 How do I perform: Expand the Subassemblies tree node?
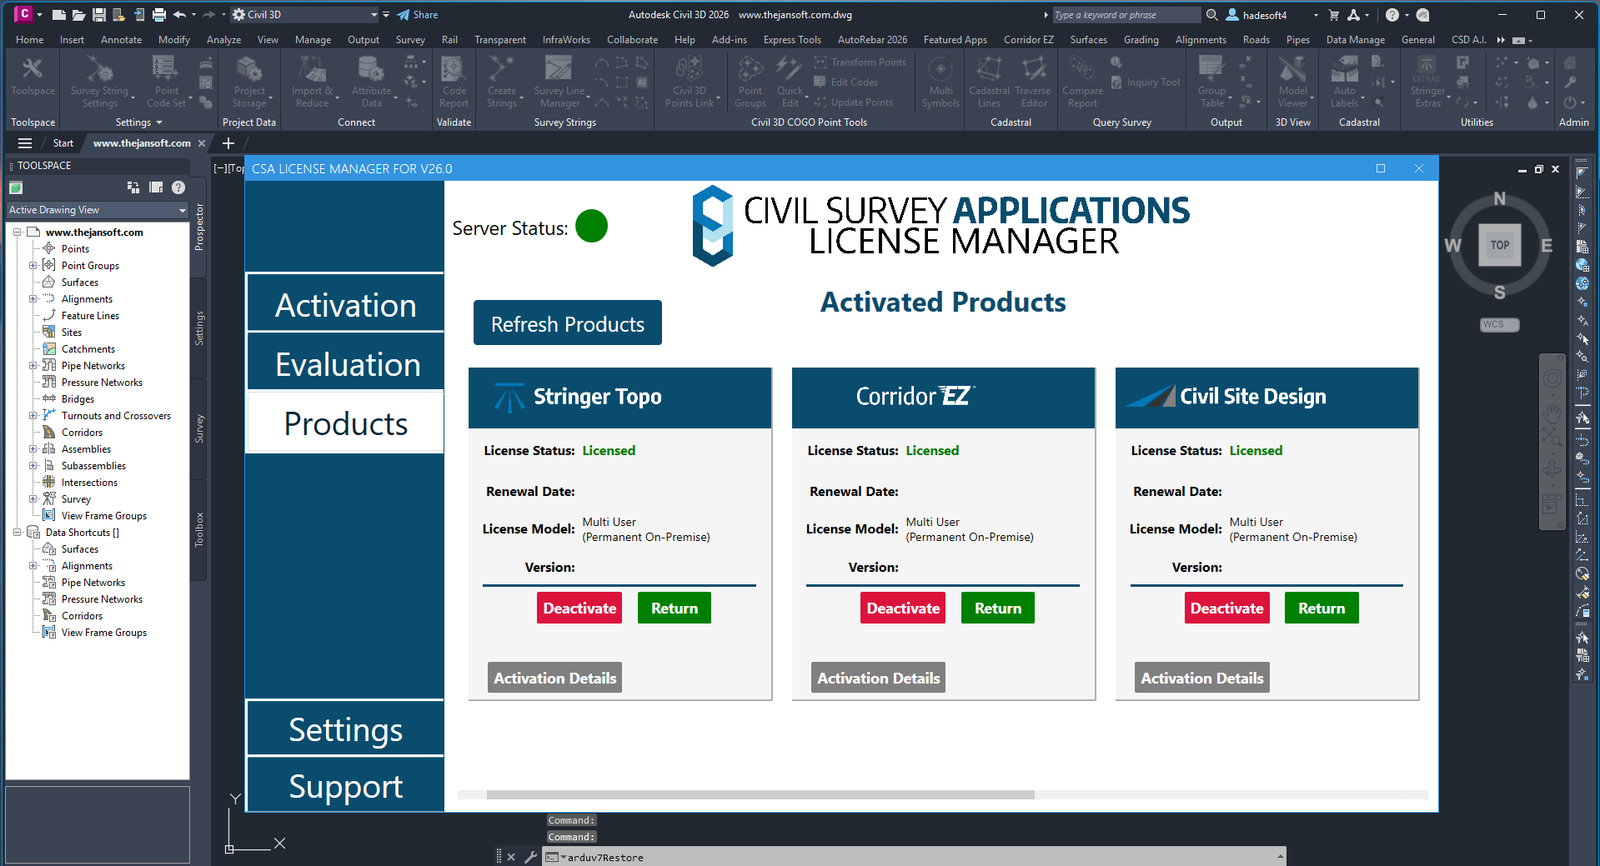click(x=33, y=466)
